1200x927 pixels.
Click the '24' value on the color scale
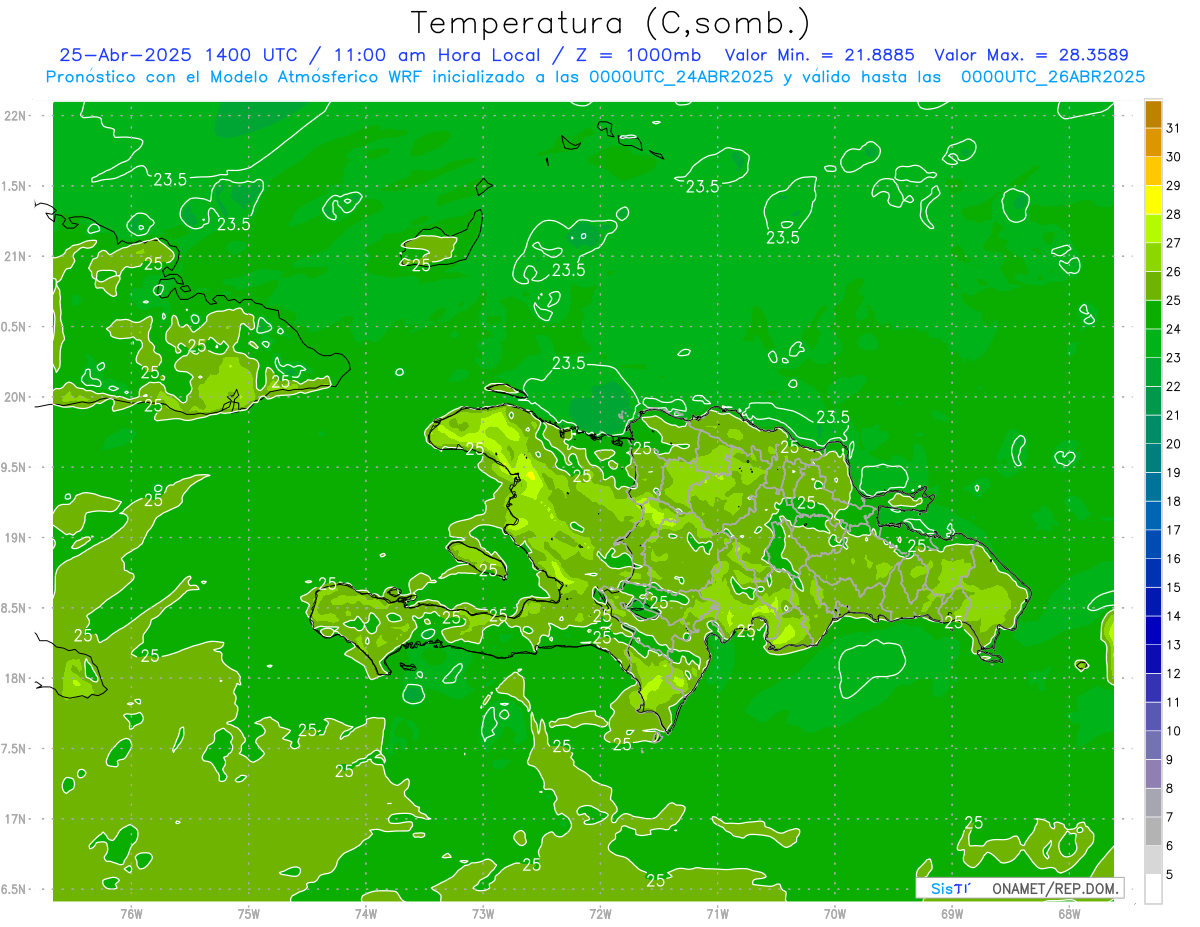point(1173,329)
